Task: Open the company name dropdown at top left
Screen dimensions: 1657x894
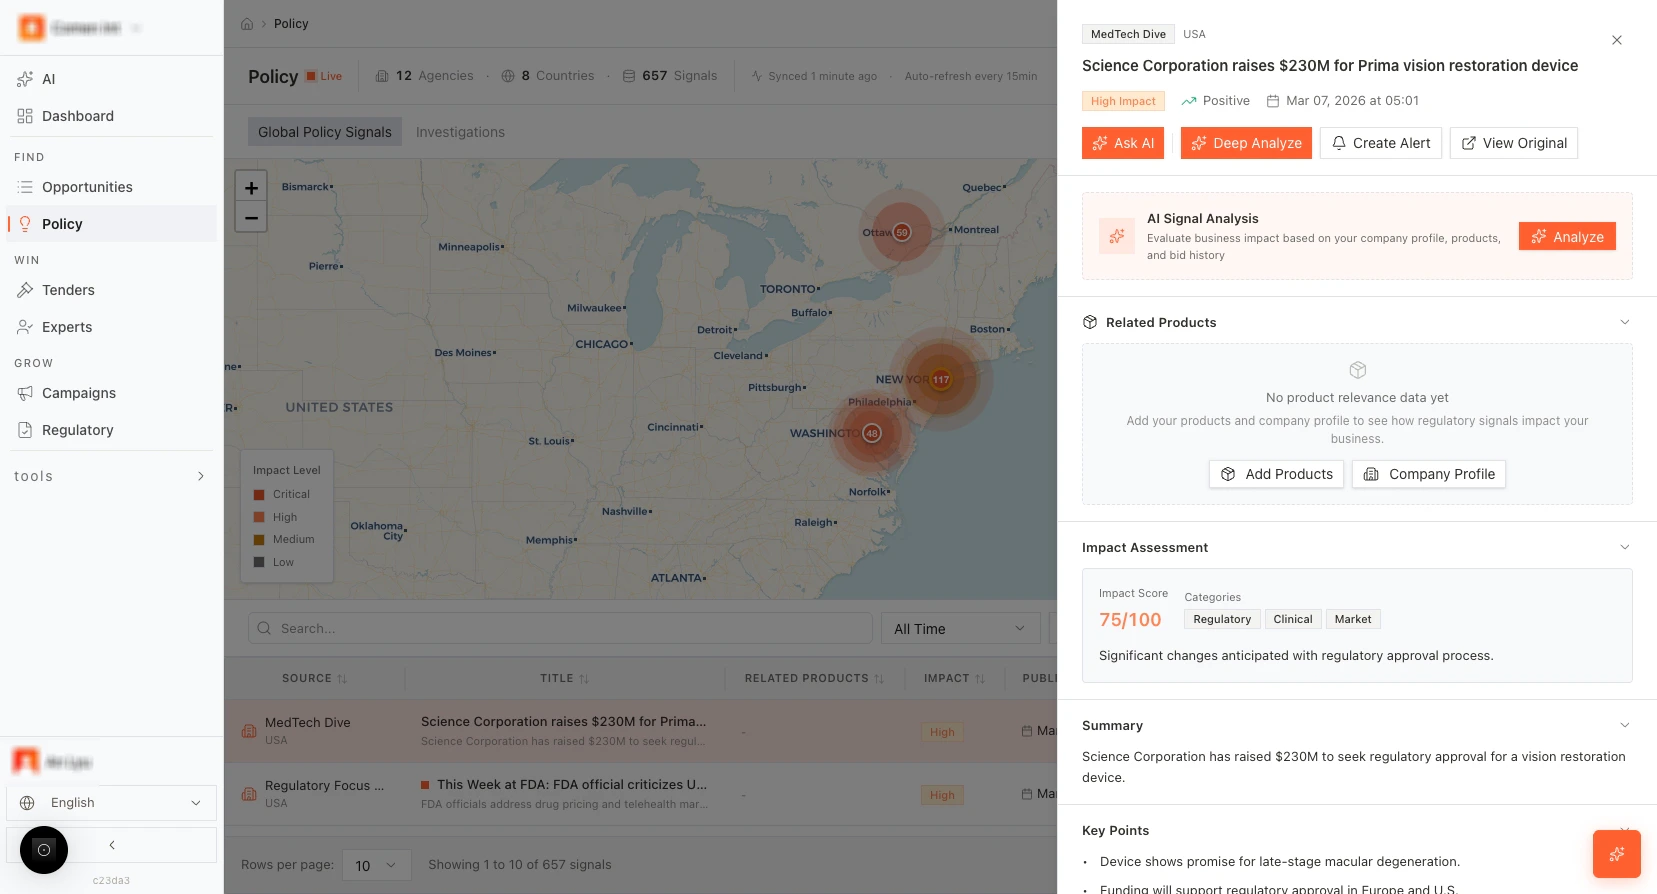Action: (80, 28)
